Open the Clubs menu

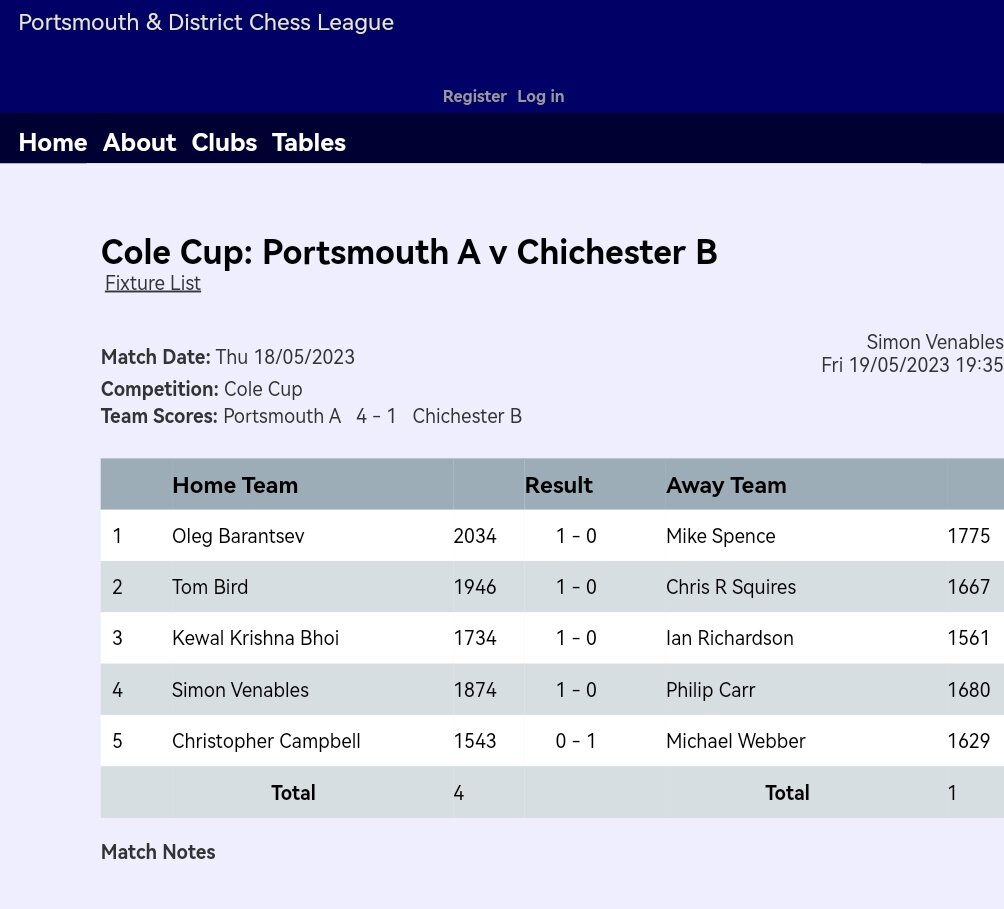tap(224, 143)
